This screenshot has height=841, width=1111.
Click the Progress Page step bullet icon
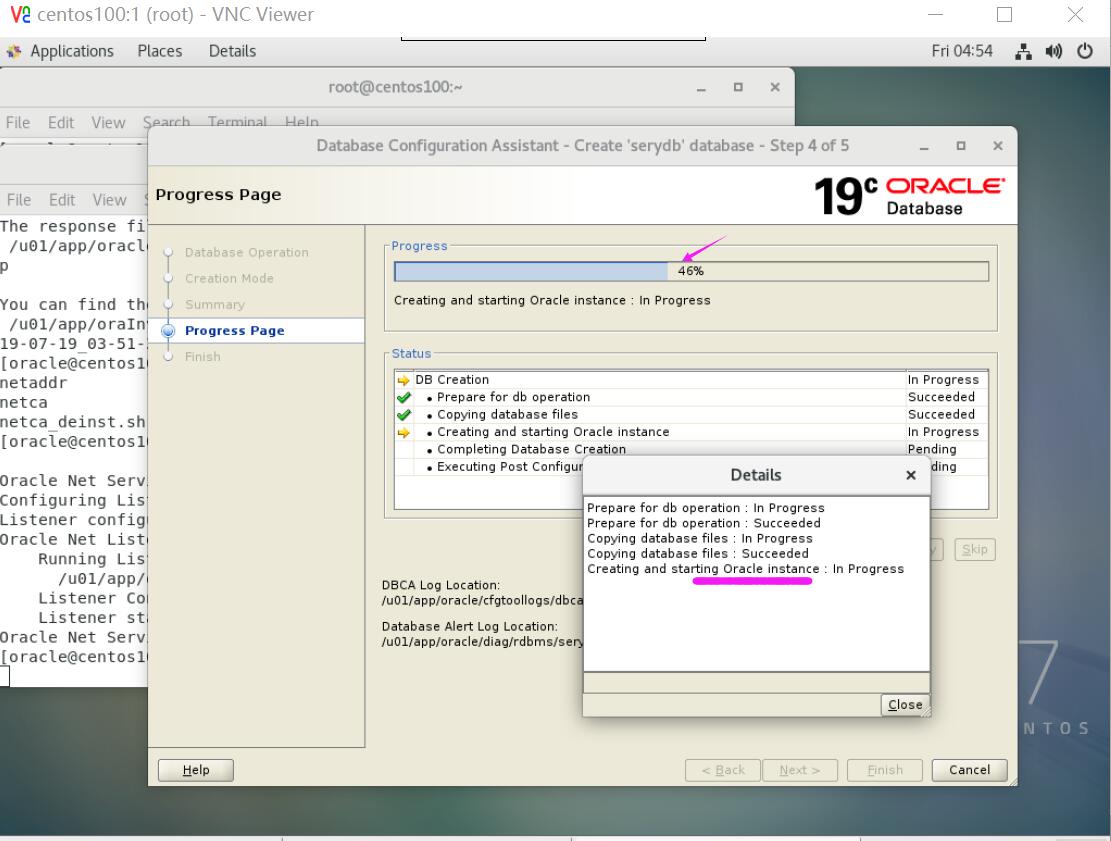(x=168, y=331)
